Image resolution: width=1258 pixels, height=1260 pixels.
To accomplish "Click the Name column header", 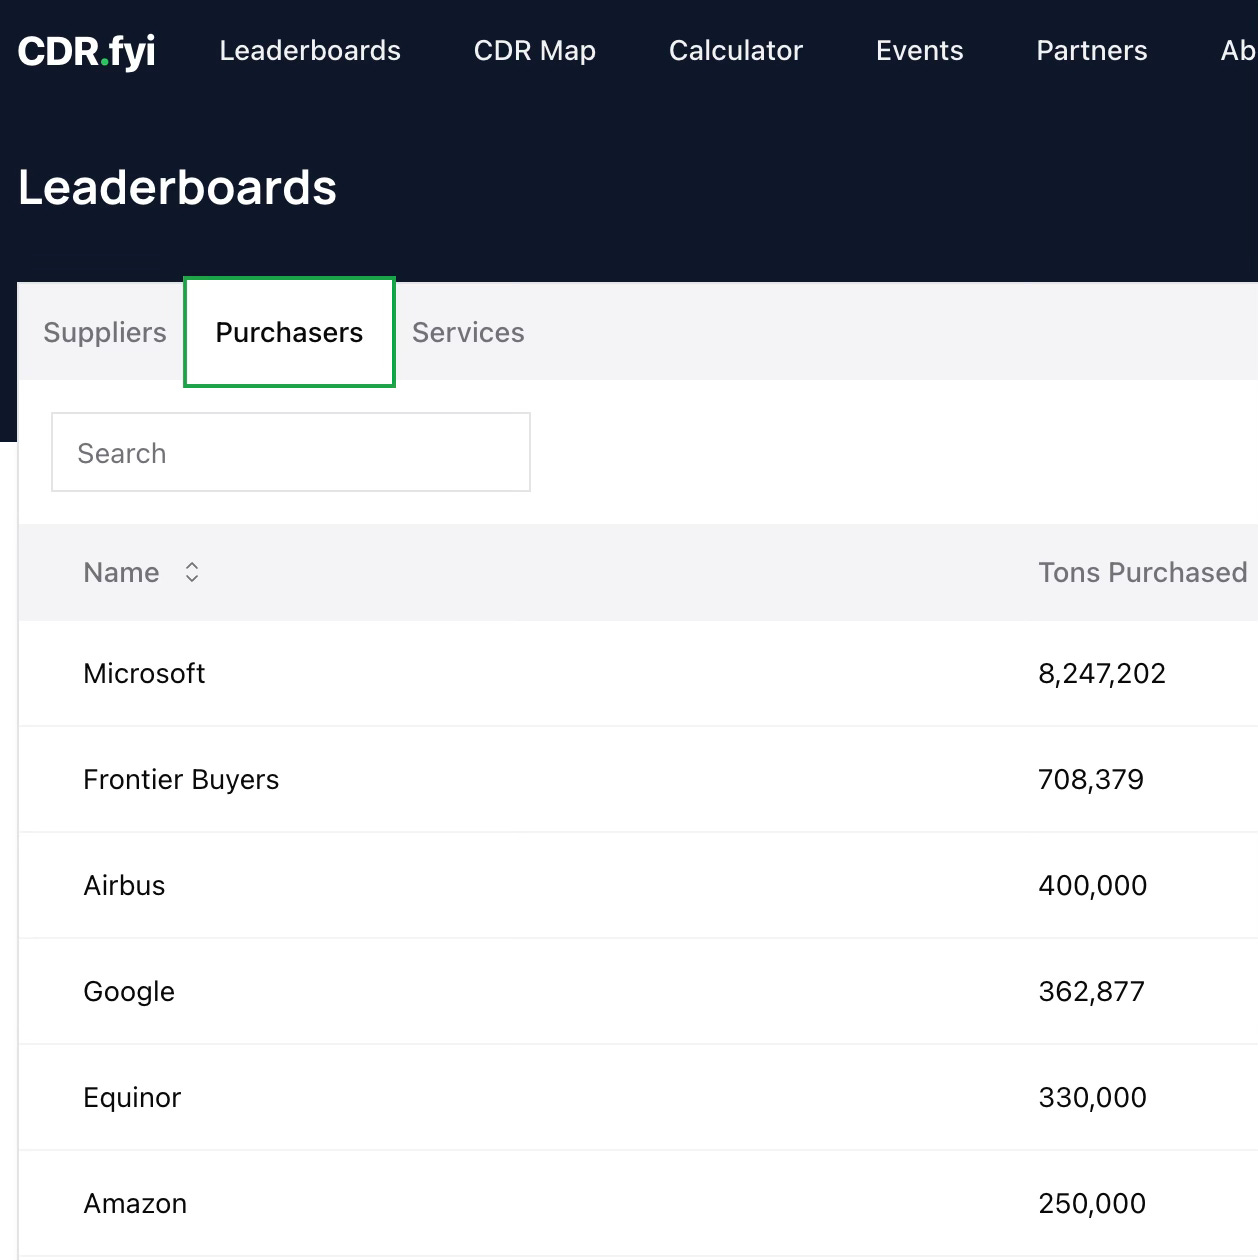I will point(121,572).
